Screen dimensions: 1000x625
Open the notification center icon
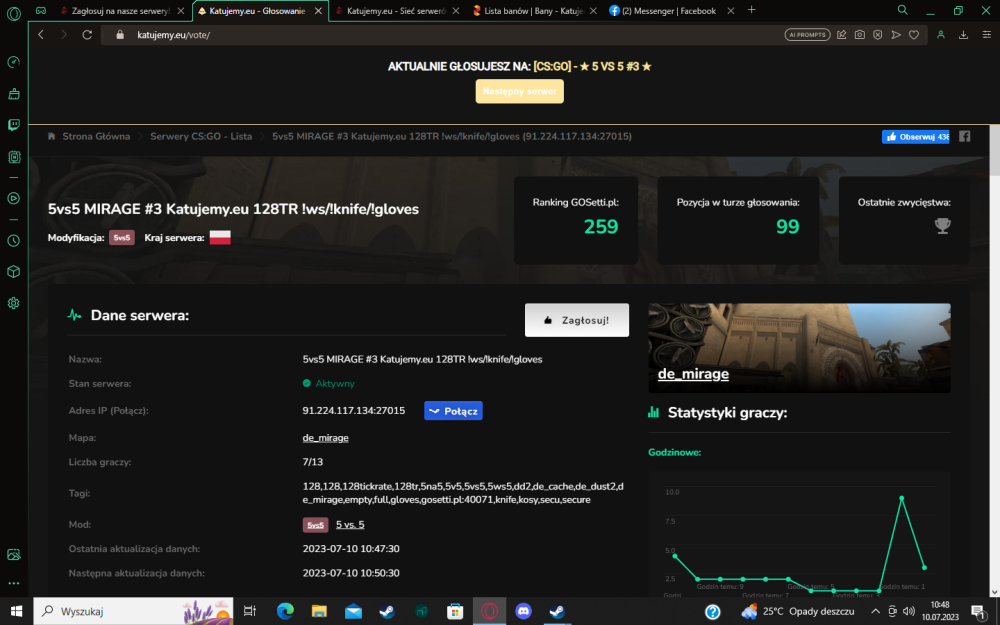coord(979,612)
